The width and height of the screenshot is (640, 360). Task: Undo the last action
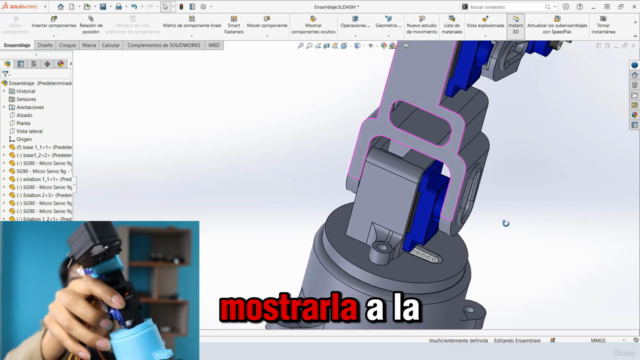pyautogui.click(x=134, y=7)
